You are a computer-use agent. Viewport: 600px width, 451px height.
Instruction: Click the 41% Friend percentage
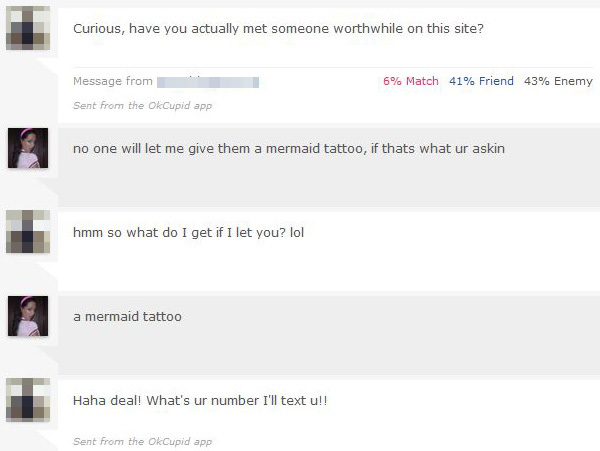(x=481, y=81)
